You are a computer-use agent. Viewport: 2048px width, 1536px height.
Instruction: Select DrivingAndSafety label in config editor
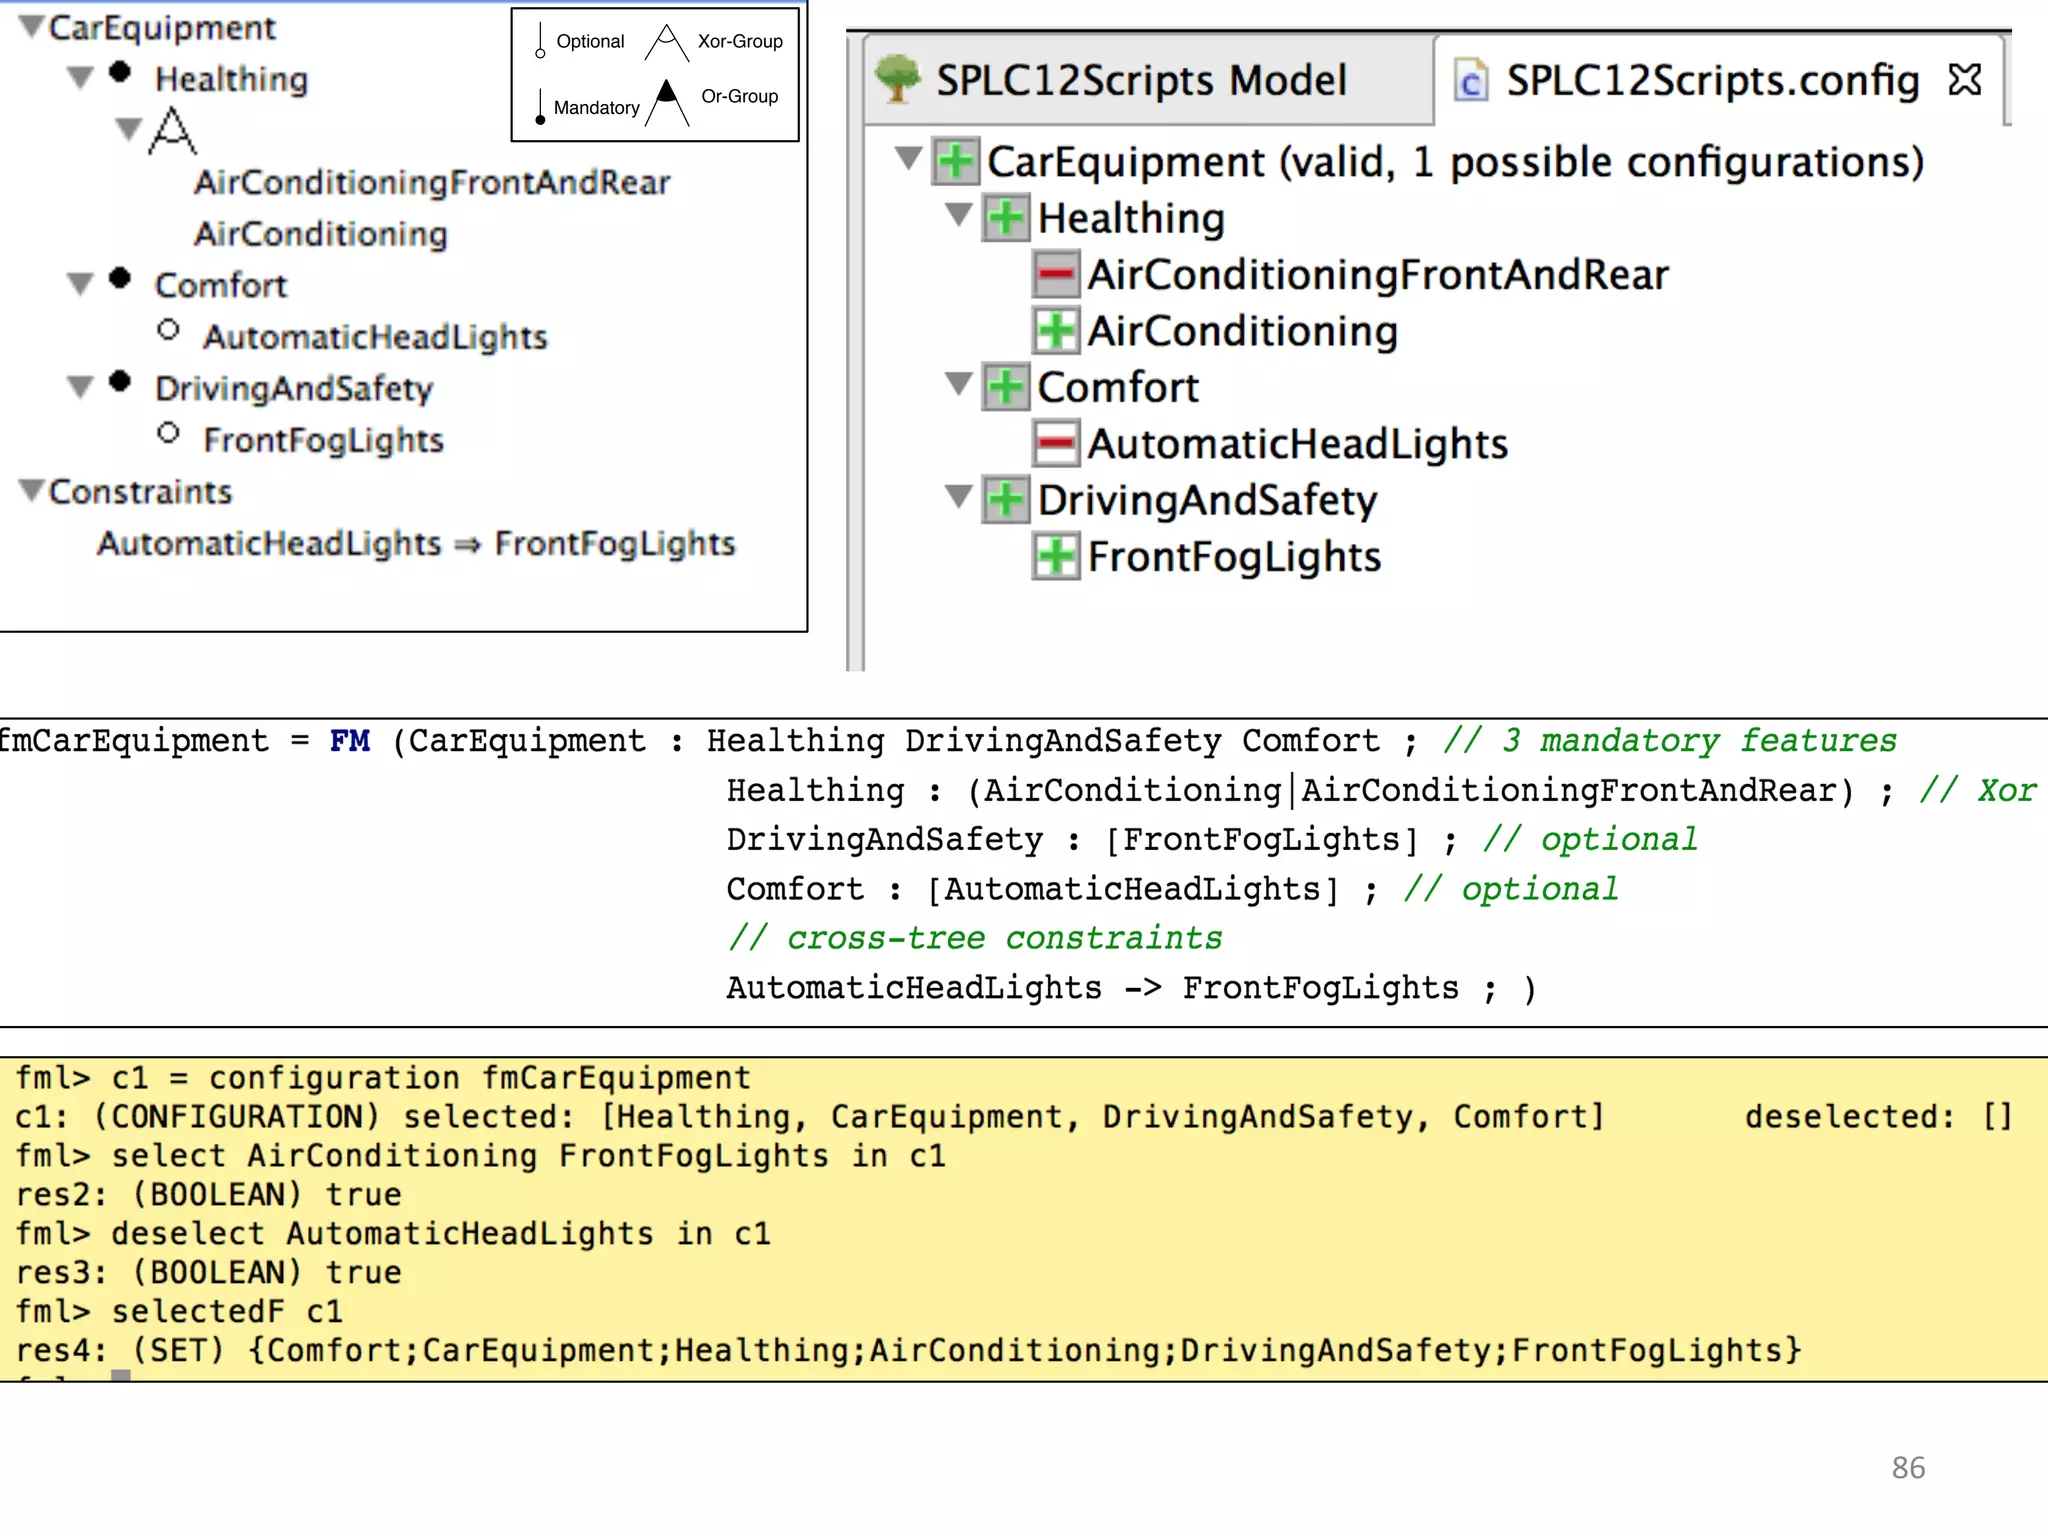[1208, 500]
